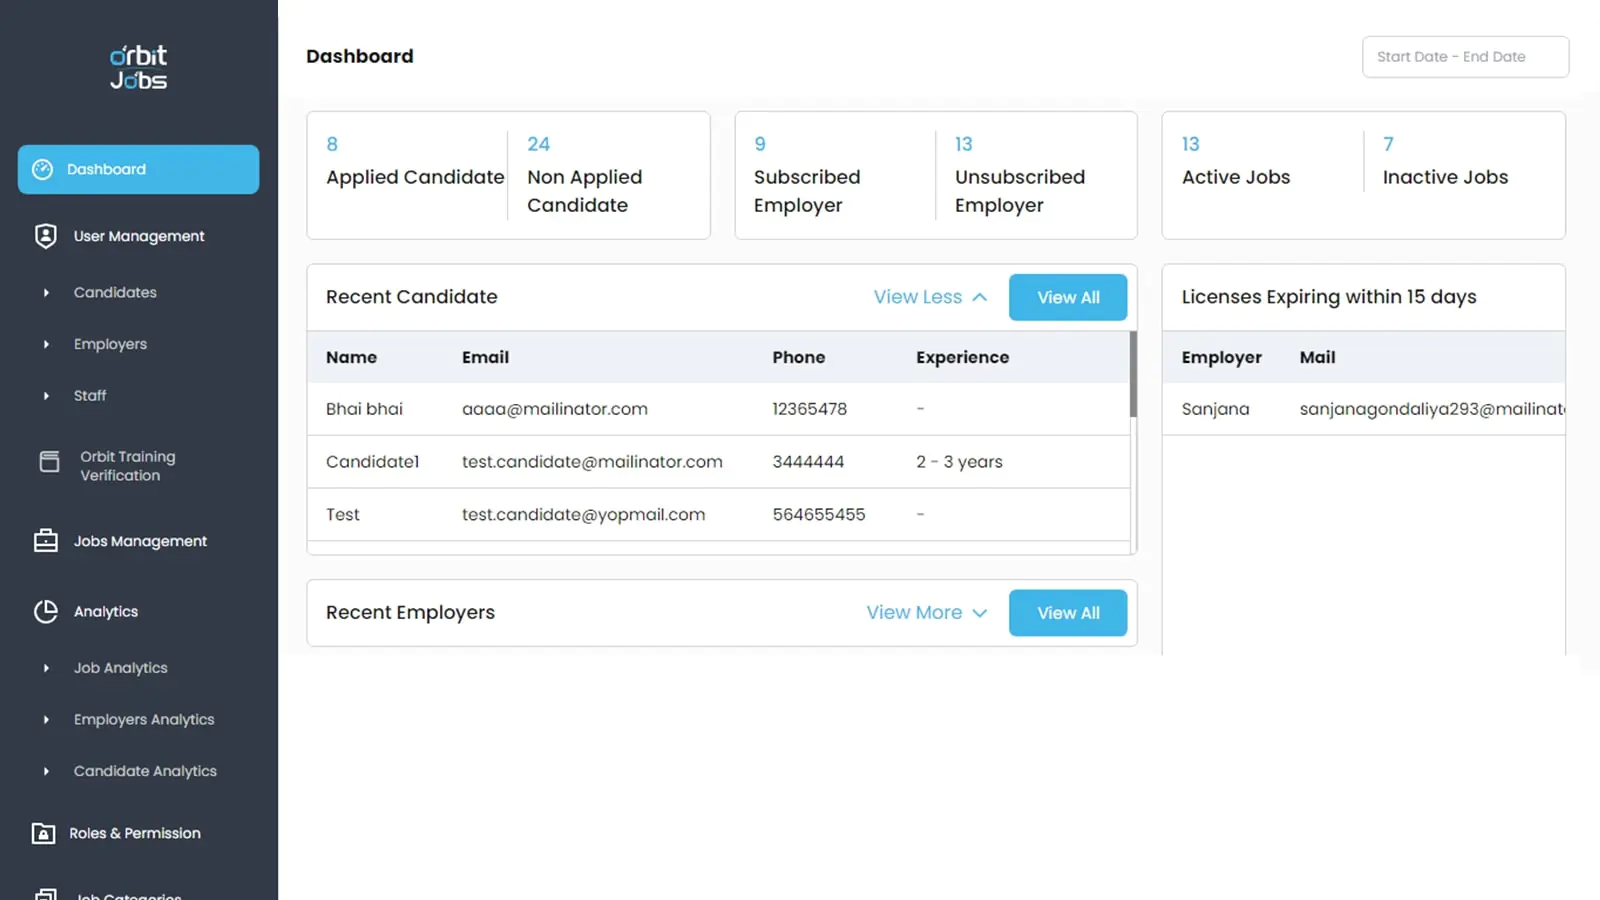Screen dimensions: 1600x900
Task: Open the Non Applied Candidate stat
Action: [585, 176]
